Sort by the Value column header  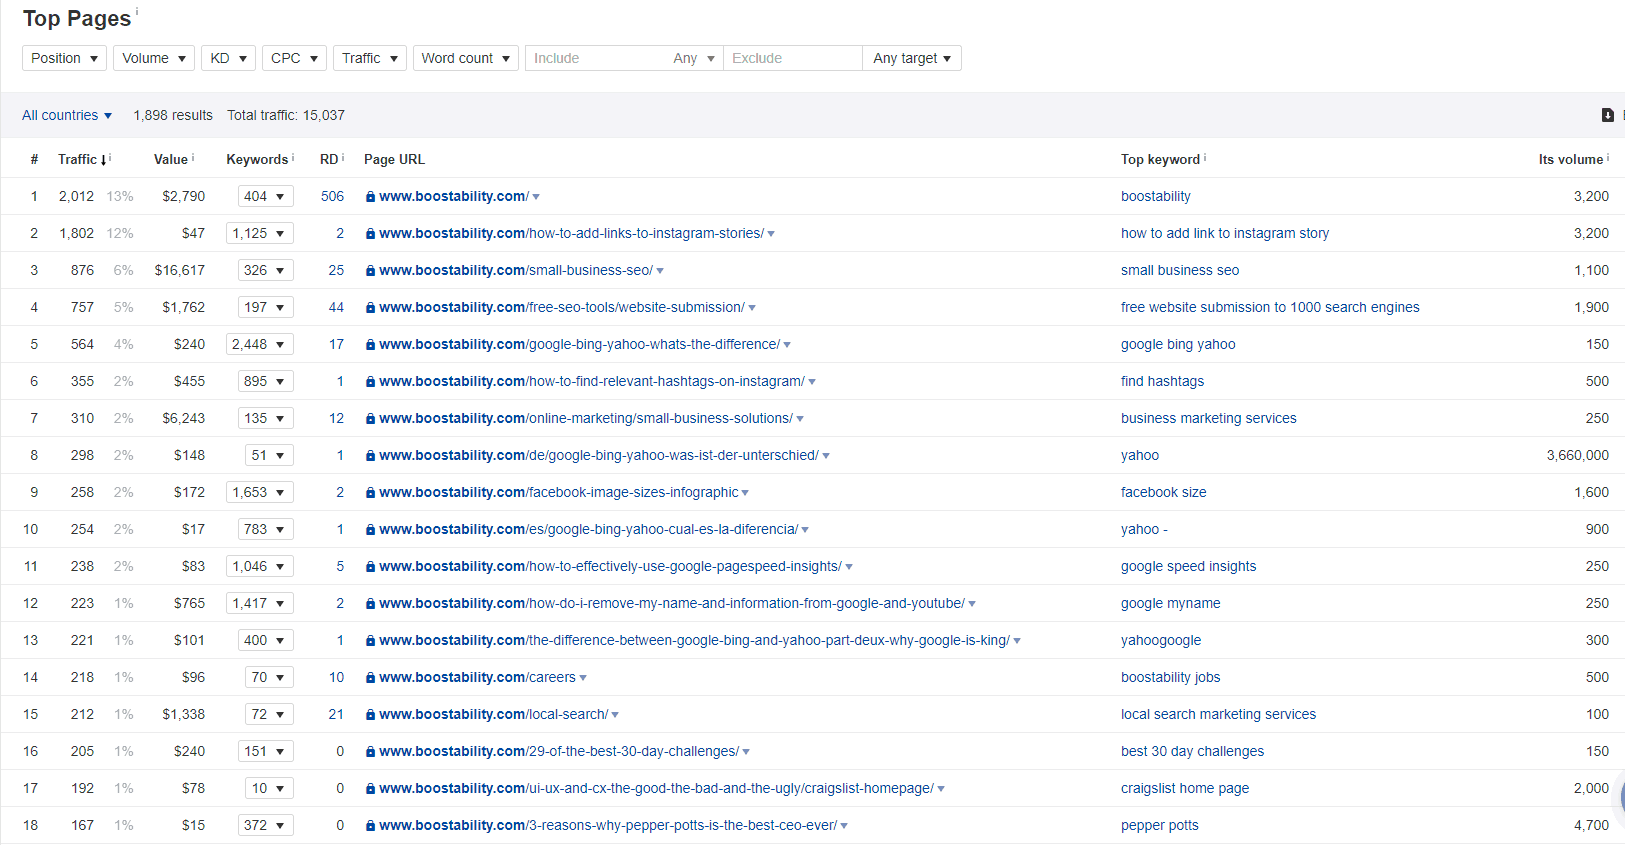(171, 159)
